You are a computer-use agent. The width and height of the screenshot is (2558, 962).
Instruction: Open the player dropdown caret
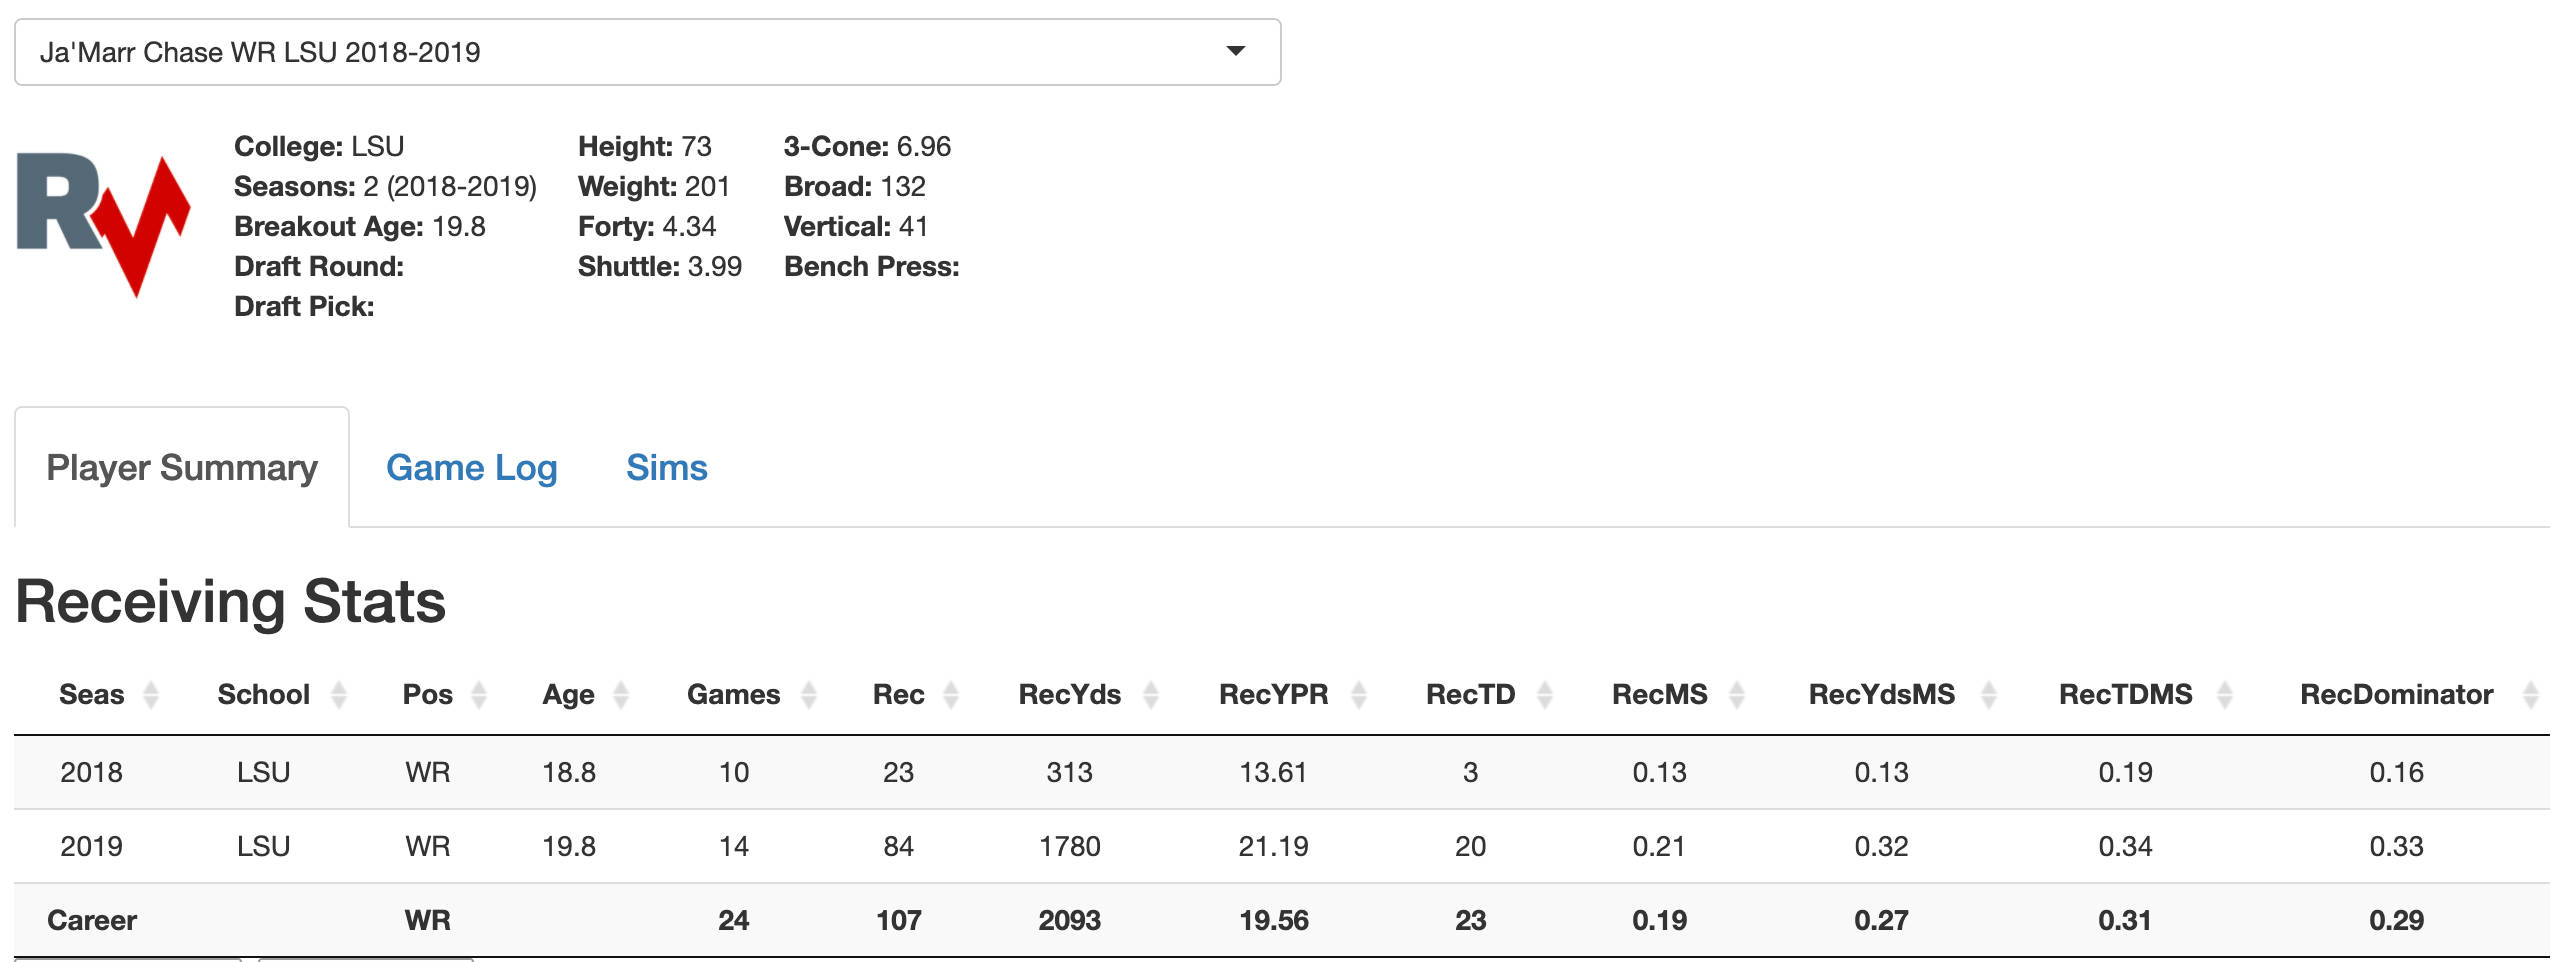tap(1236, 51)
